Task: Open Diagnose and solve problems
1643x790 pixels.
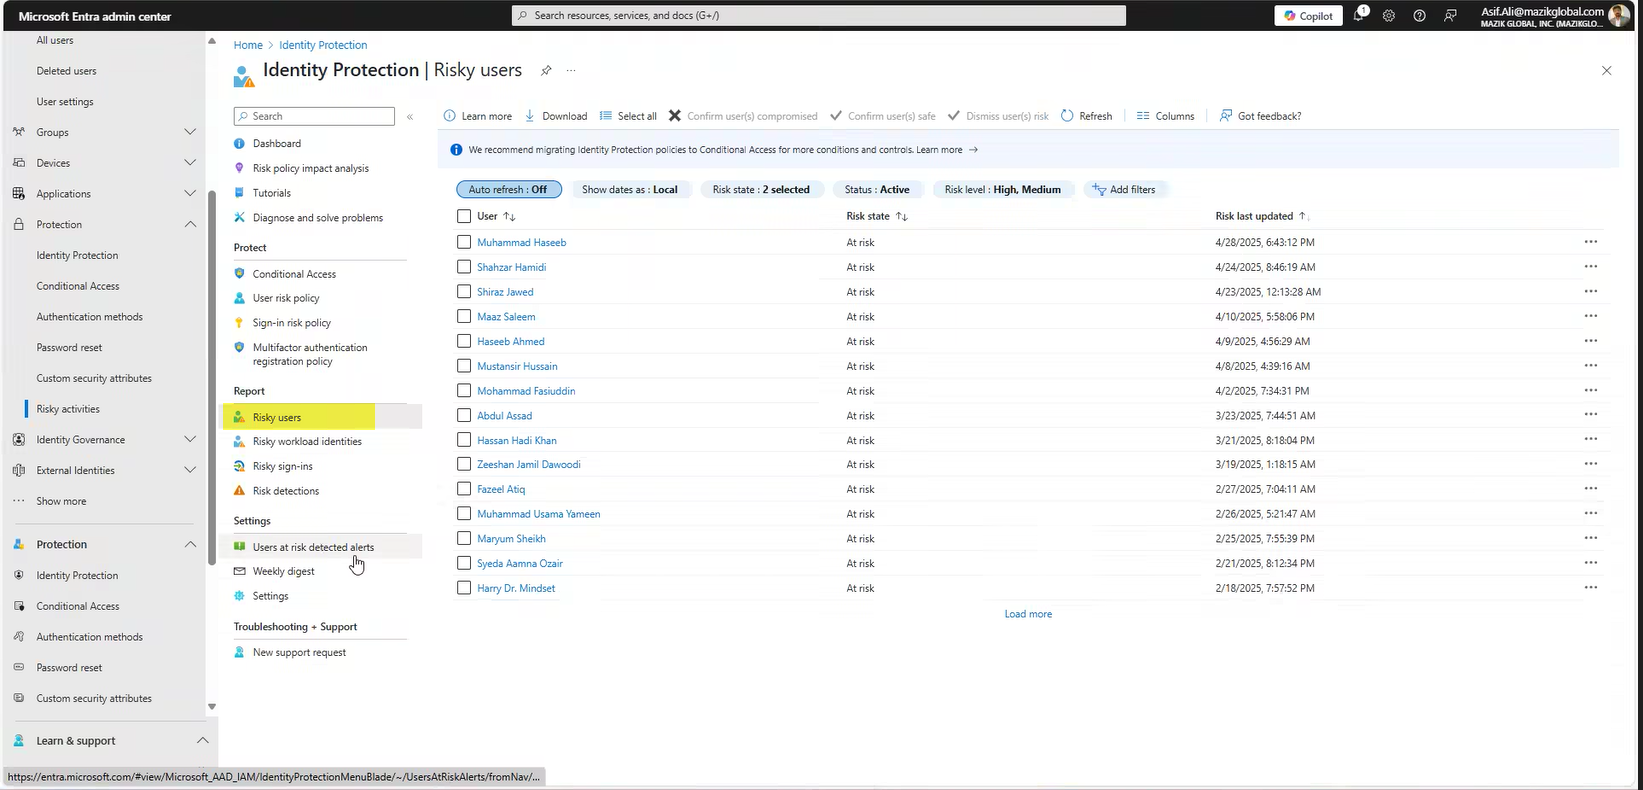Action: 317,218
